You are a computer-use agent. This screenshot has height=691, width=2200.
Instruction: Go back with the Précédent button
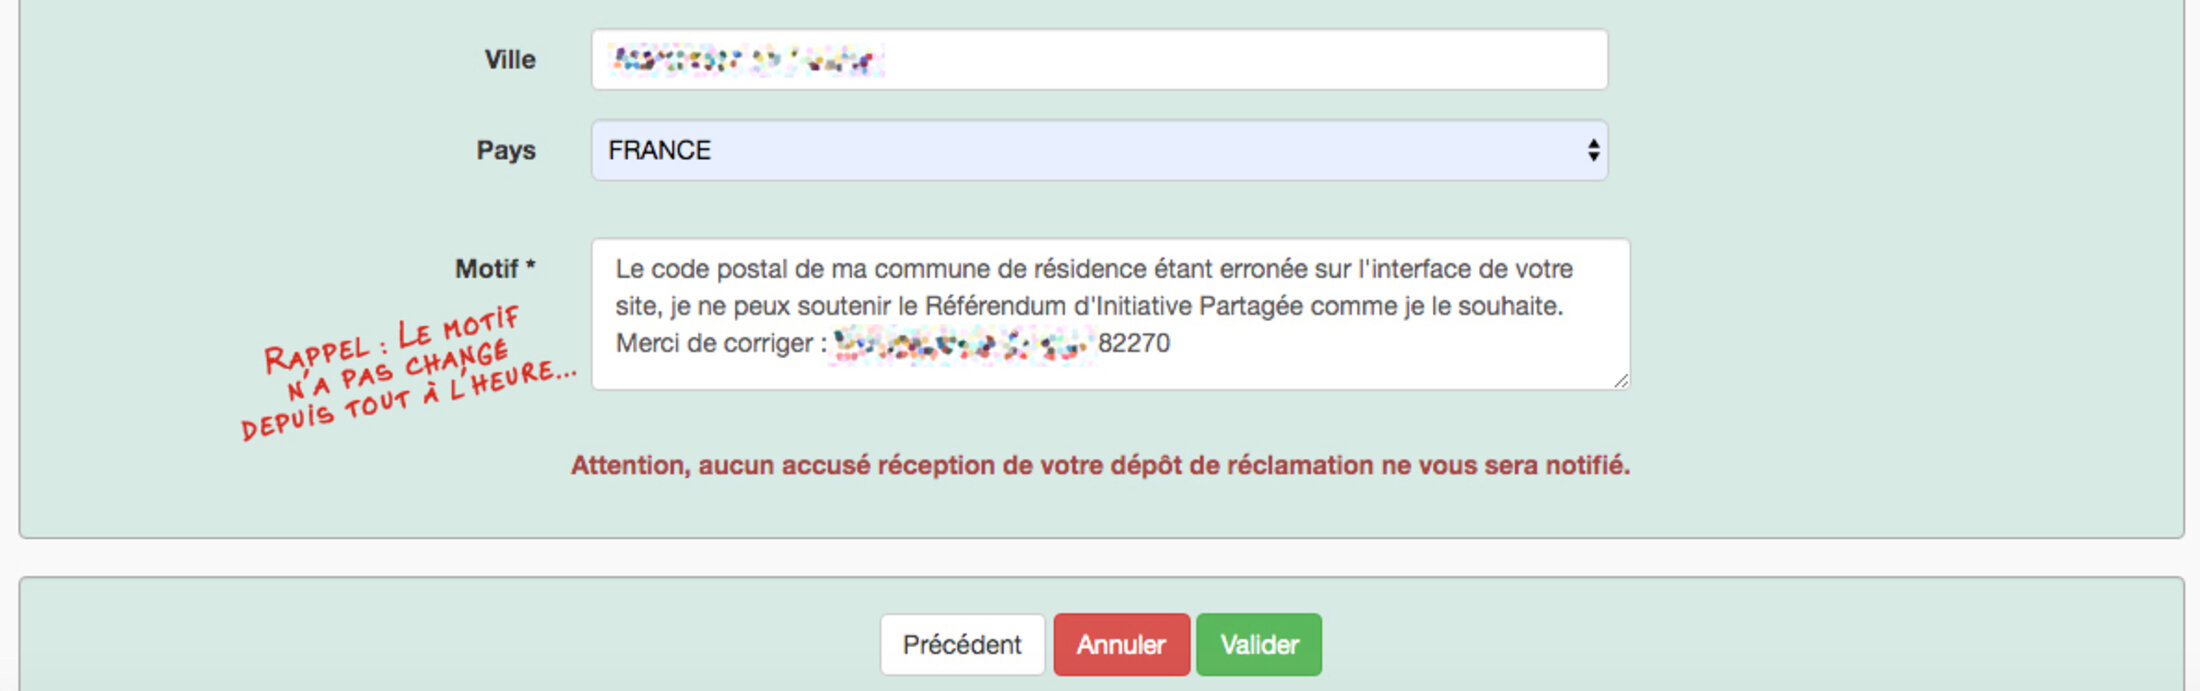tap(962, 645)
